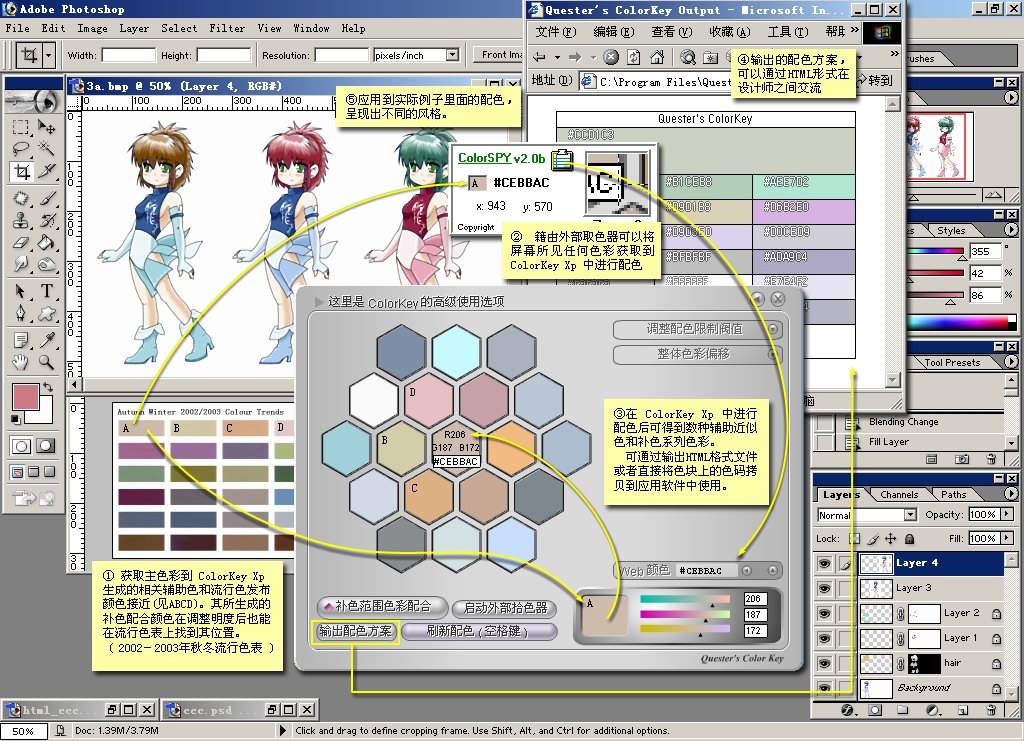Select the Hand tool
Image resolution: width=1024 pixels, height=741 pixels.
[x=20, y=362]
